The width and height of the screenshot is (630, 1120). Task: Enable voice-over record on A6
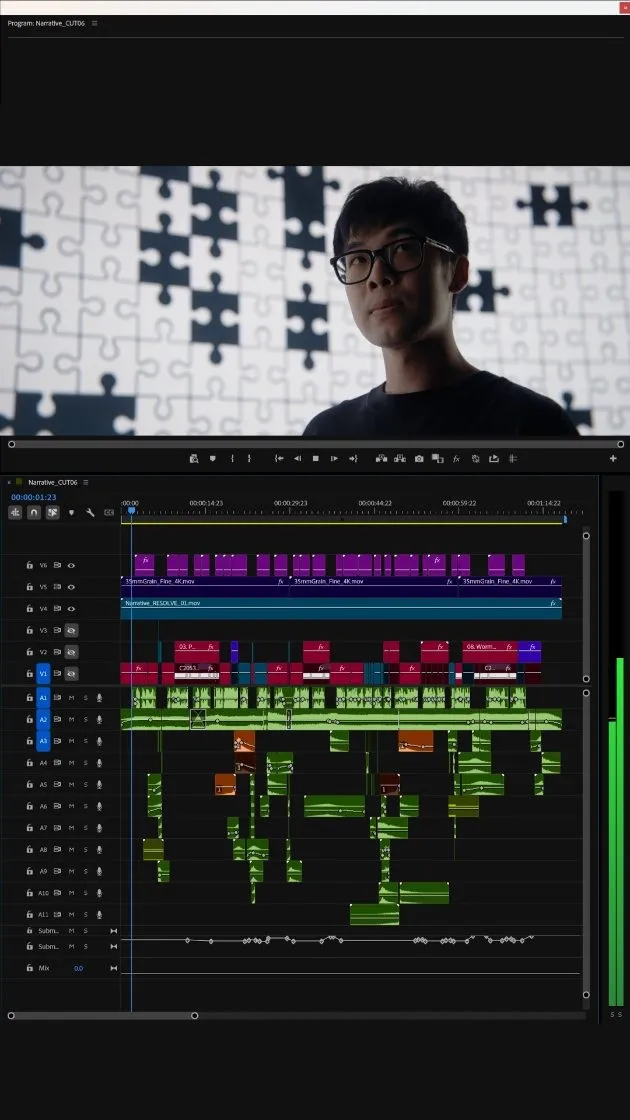point(99,806)
